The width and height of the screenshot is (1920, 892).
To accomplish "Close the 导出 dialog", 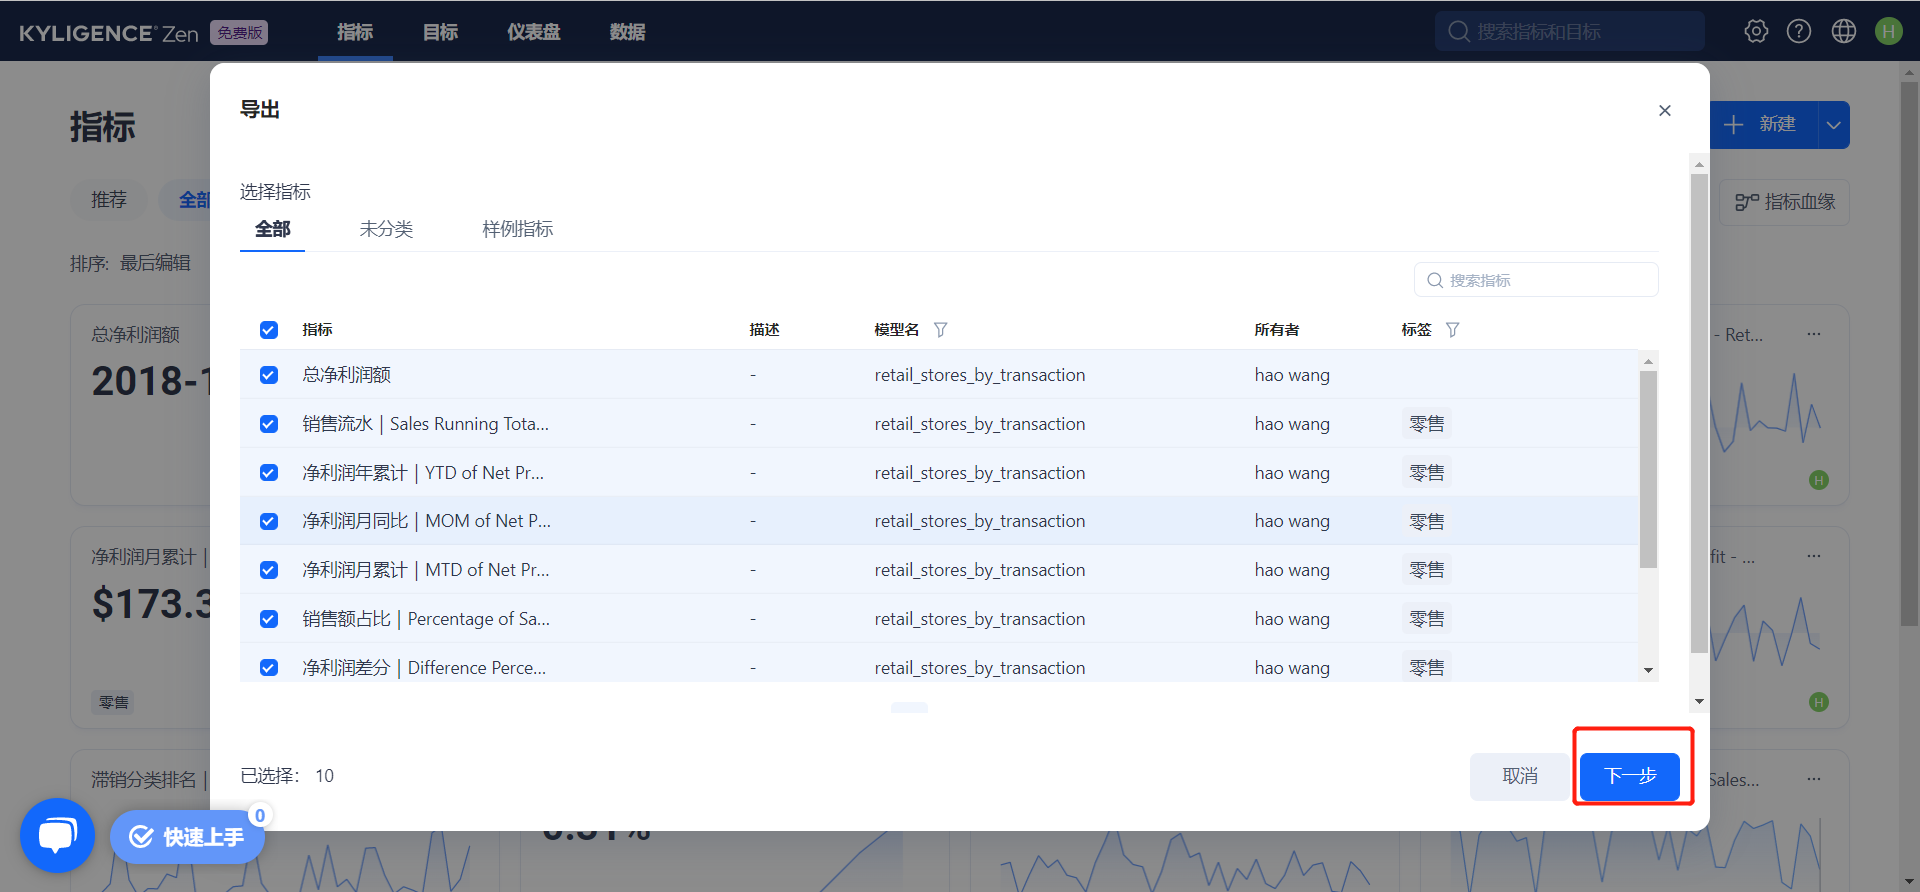I will click(1665, 110).
